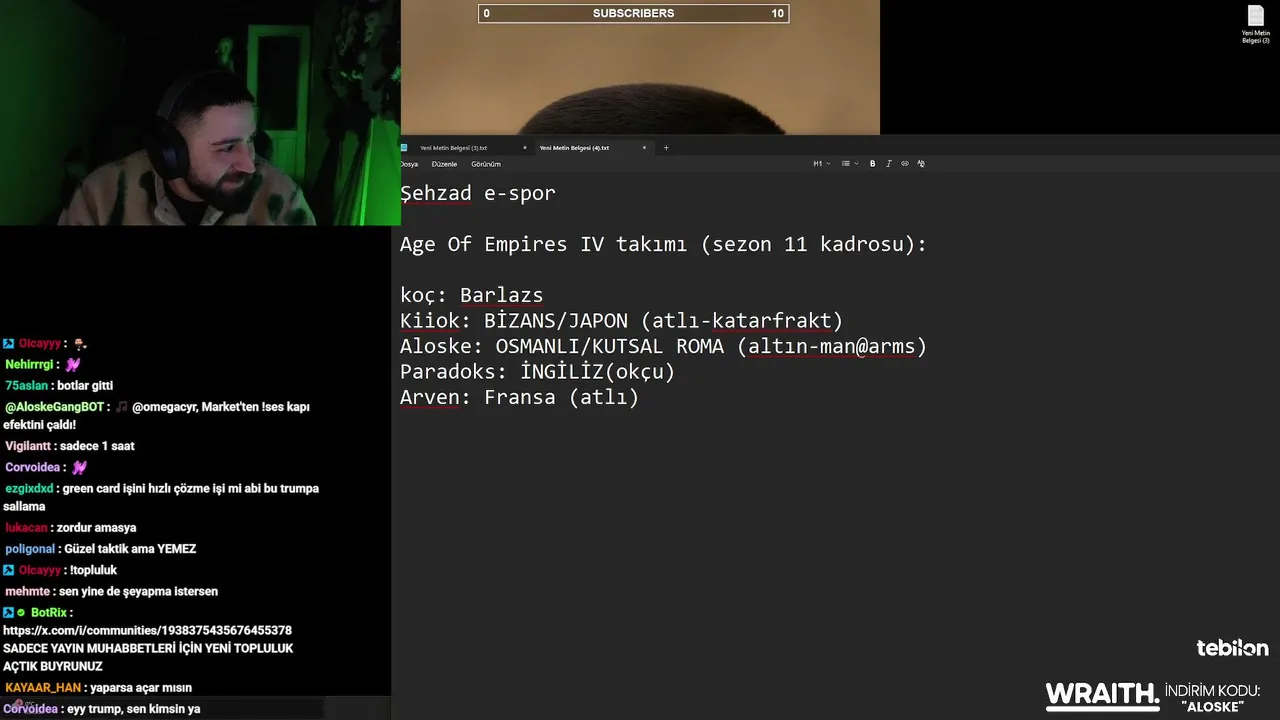Click chat username BotRix
Screen dimensions: 1280x720
49,613
